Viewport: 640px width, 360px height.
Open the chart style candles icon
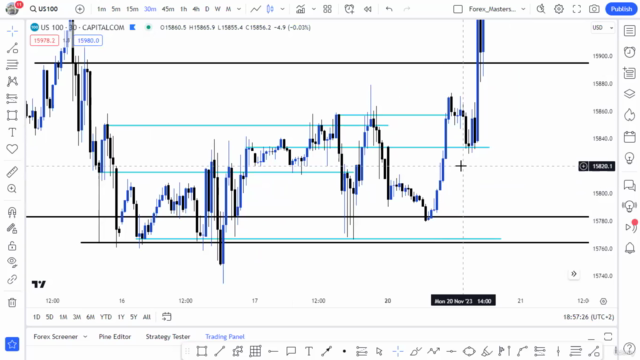point(270,9)
